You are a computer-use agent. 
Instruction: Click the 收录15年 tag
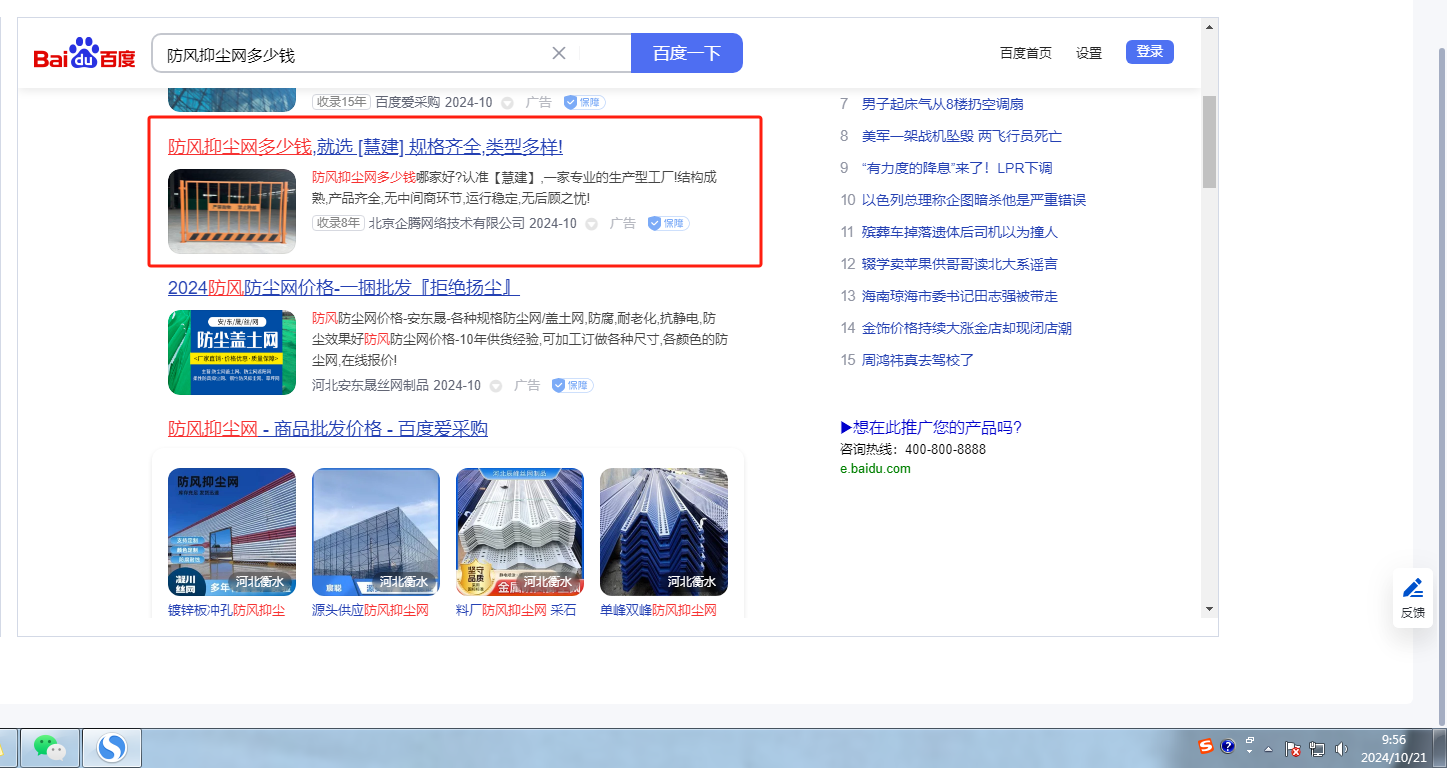[341, 102]
